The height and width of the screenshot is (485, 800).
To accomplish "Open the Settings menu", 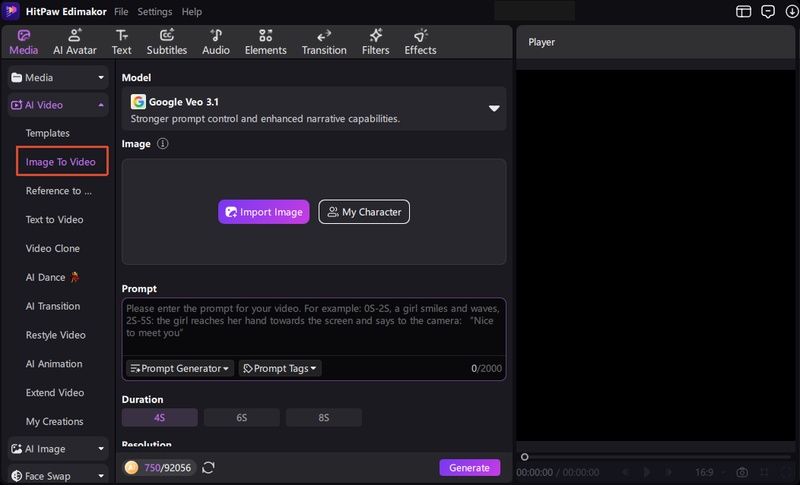I will [155, 11].
